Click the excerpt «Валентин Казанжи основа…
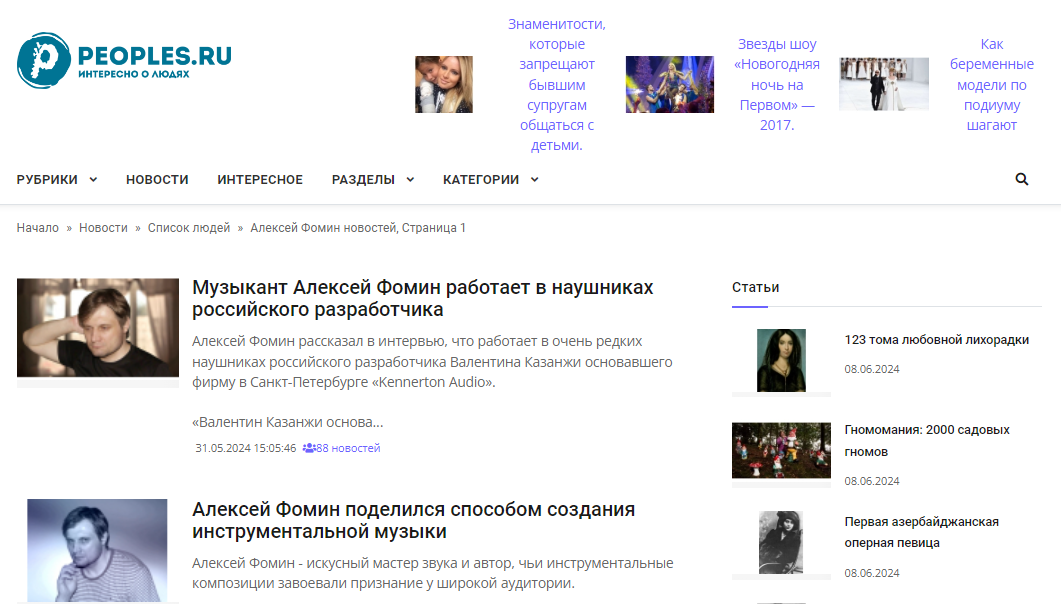The height and width of the screenshot is (604, 1061). (288, 422)
